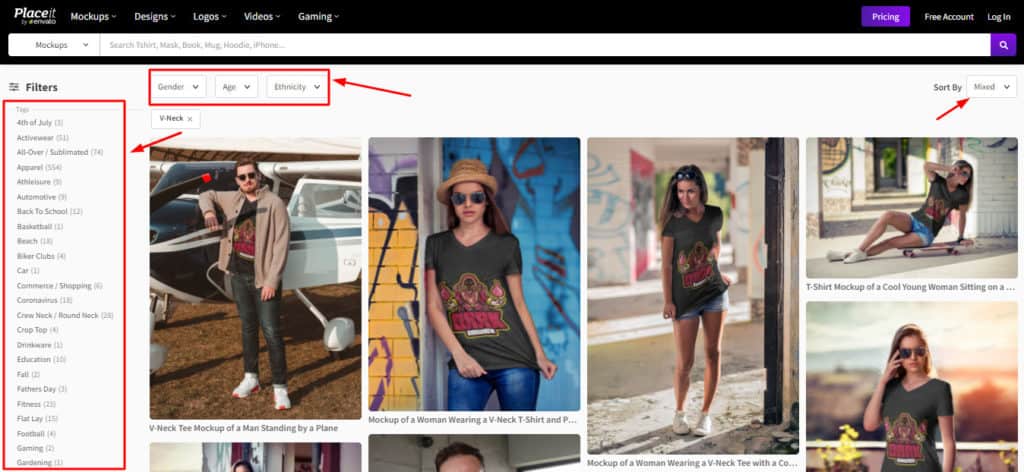Open the Gender filter dropdown
This screenshot has width=1024, height=472.
tap(181, 87)
